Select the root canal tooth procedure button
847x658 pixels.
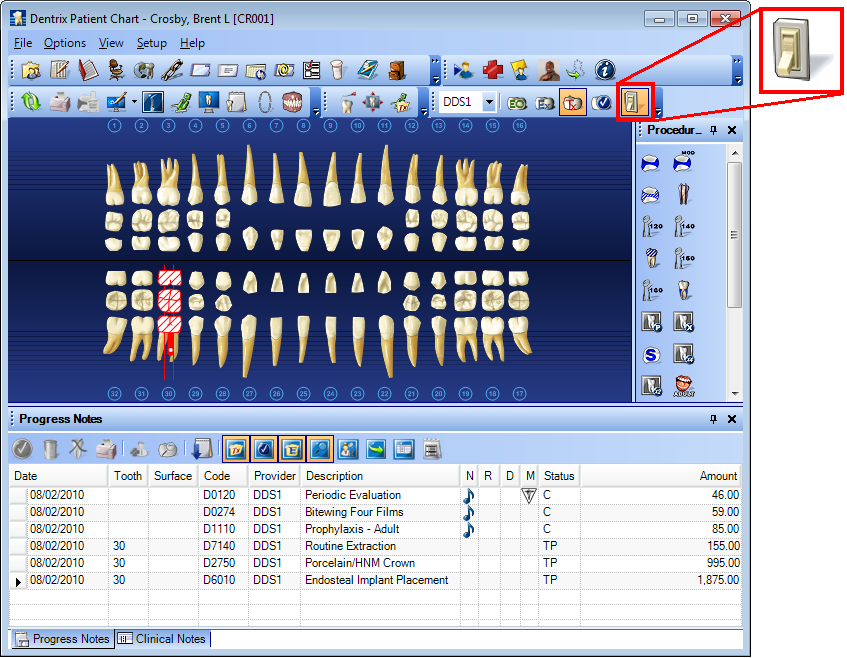(x=684, y=193)
